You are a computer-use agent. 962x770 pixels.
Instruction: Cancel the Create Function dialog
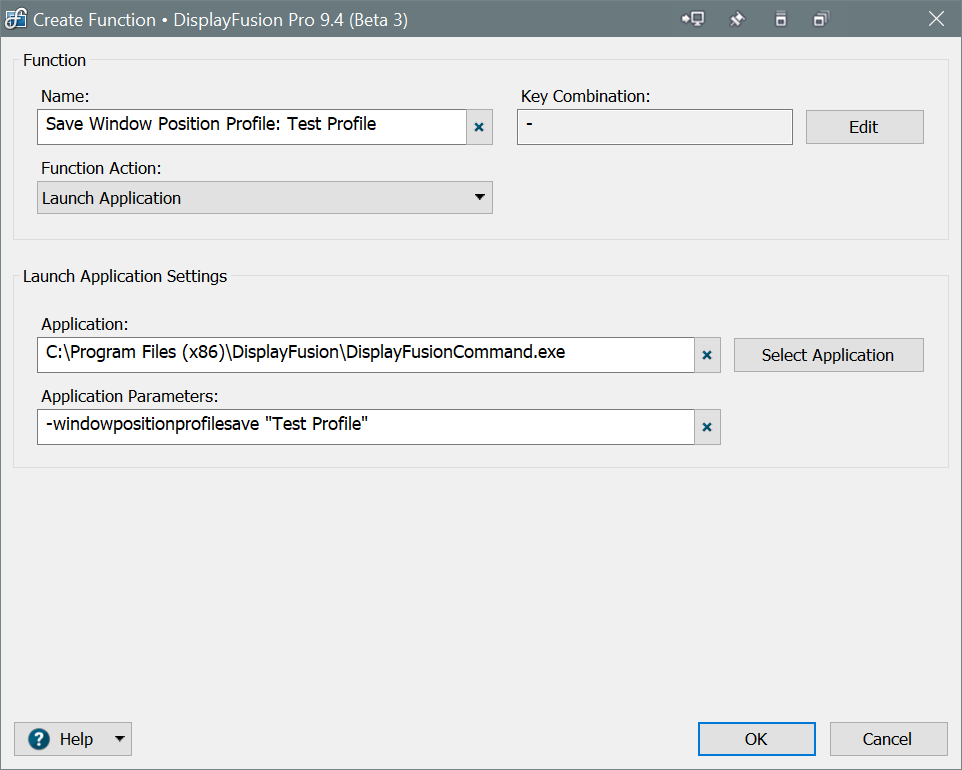point(888,739)
